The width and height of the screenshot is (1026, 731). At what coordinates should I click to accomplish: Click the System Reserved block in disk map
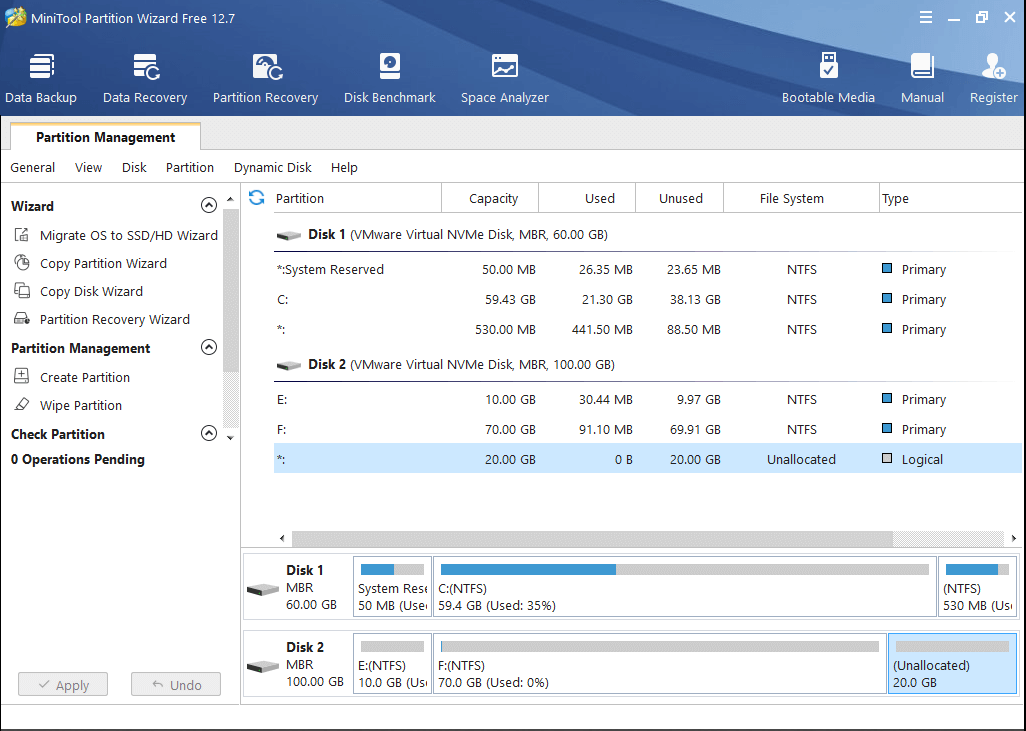[392, 586]
